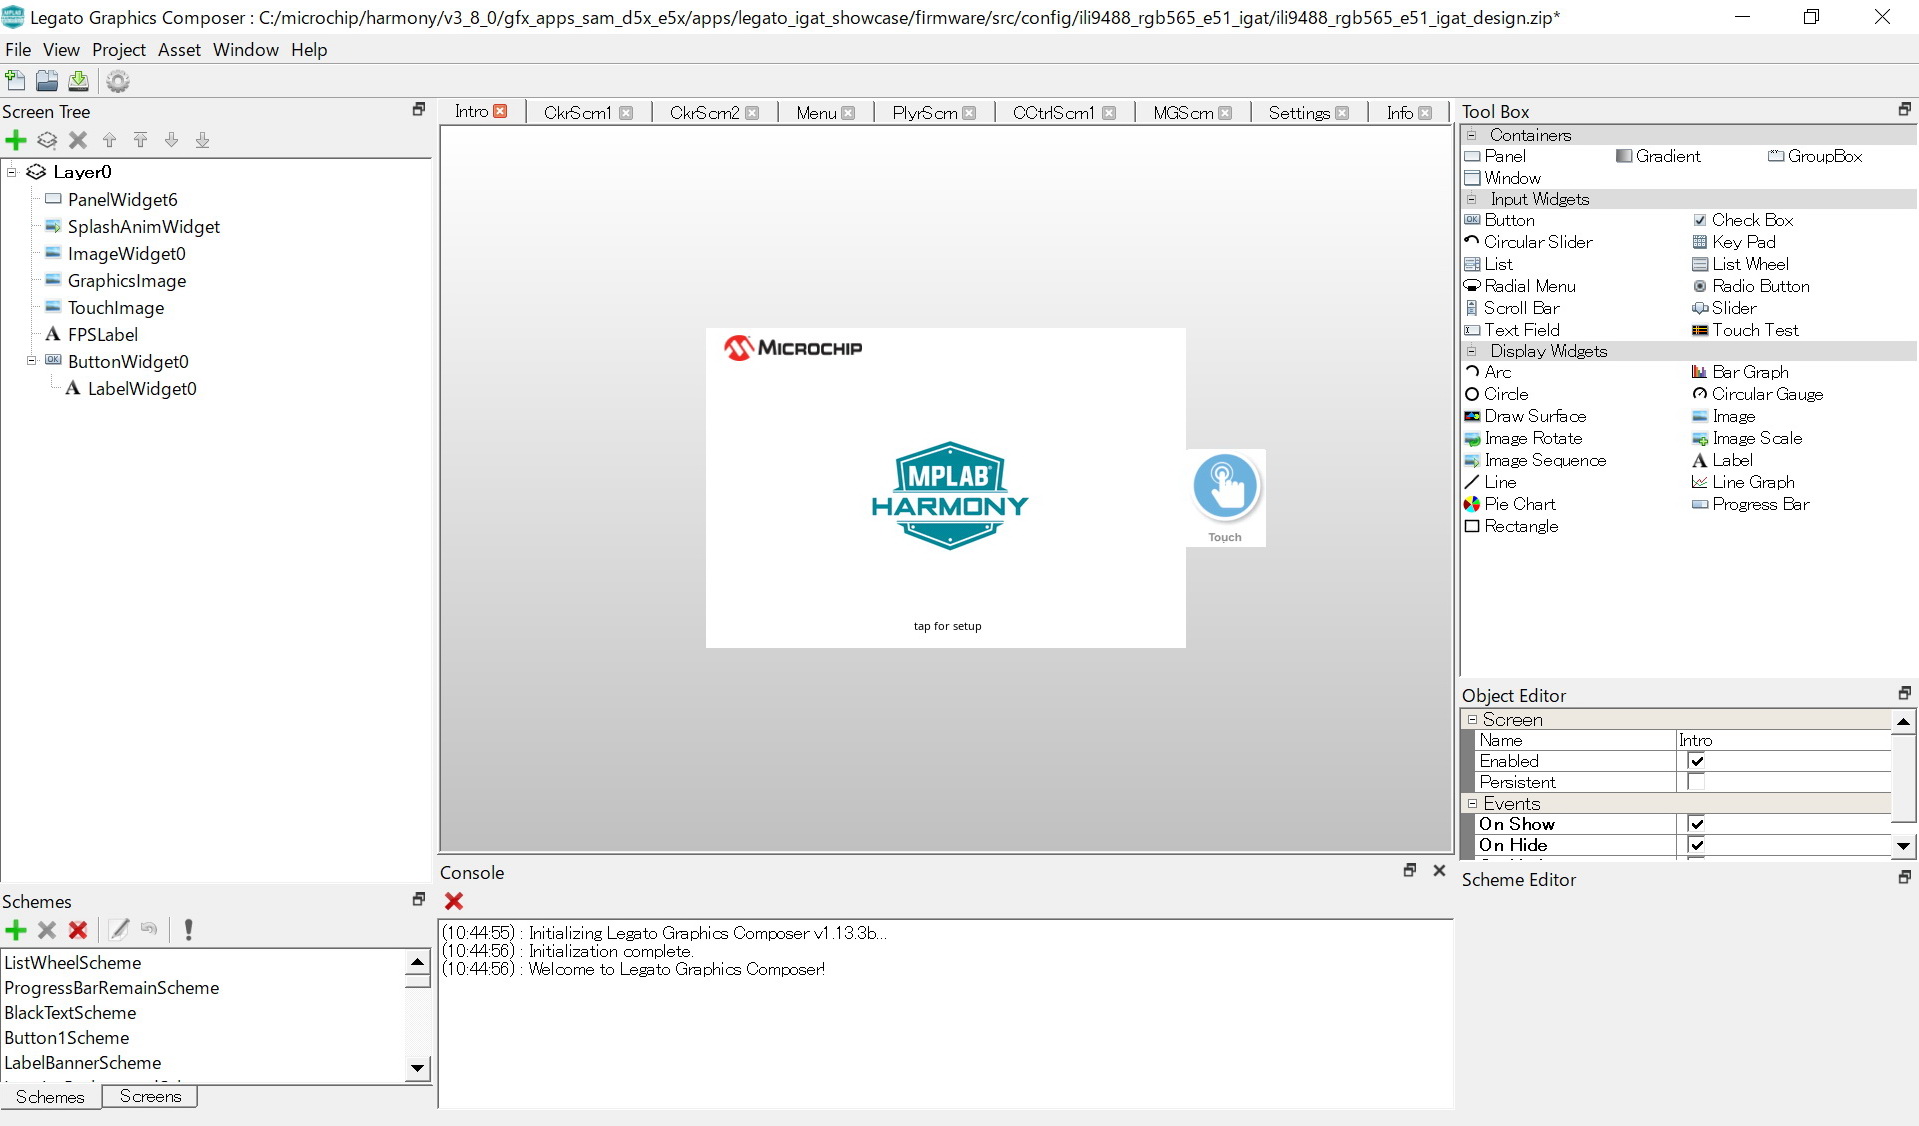Screen dimensions: 1919x1126
Task: Click the move down arrow in Screen Tree
Action: (172, 140)
